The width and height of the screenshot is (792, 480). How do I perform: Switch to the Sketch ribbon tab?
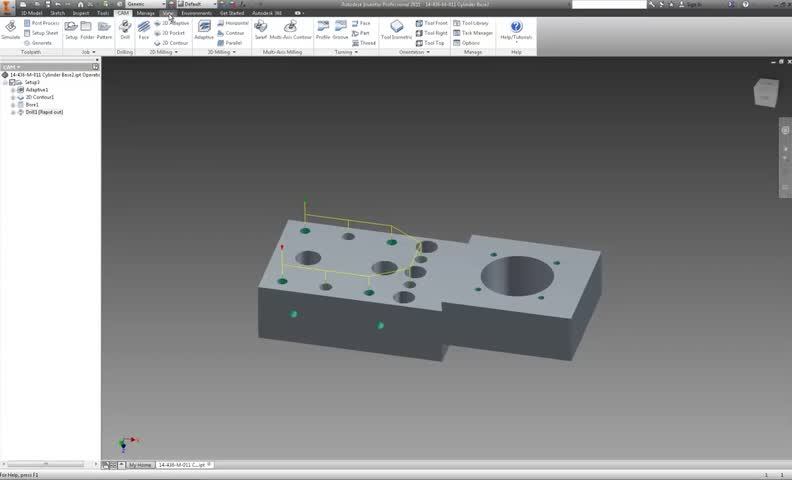coord(57,13)
